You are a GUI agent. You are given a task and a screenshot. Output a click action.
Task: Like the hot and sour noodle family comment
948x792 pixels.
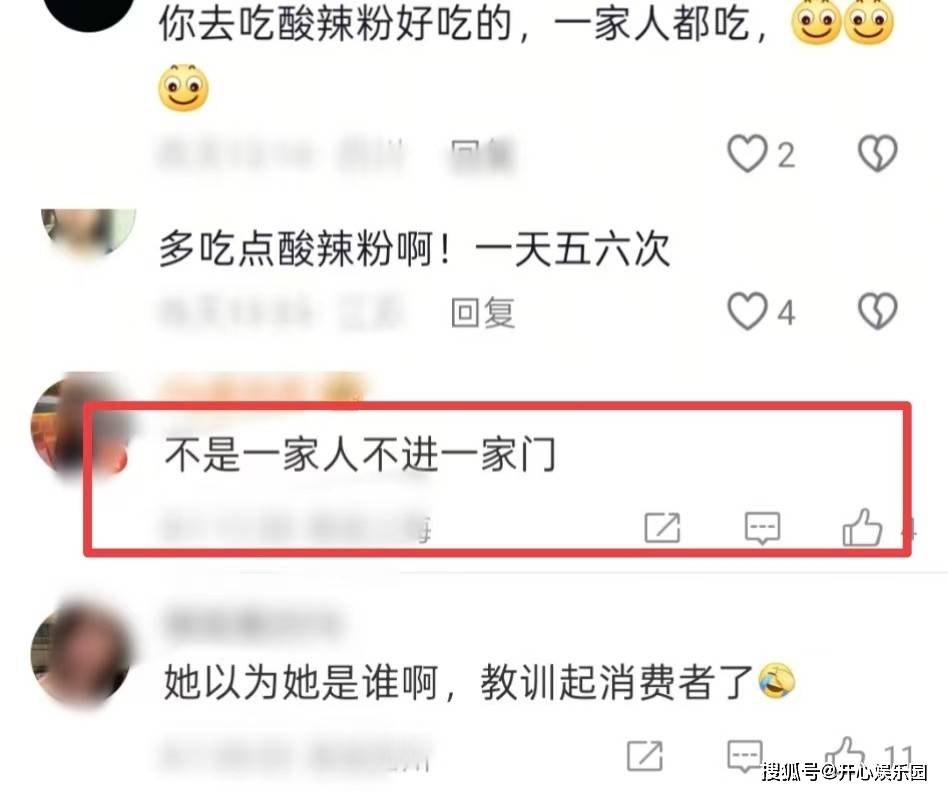click(x=747, y=154)
